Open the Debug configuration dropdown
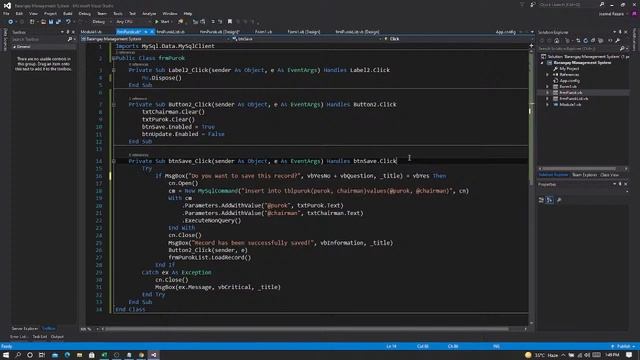The width and height of the screenshot is (640, 360). (x=101, y=22)
